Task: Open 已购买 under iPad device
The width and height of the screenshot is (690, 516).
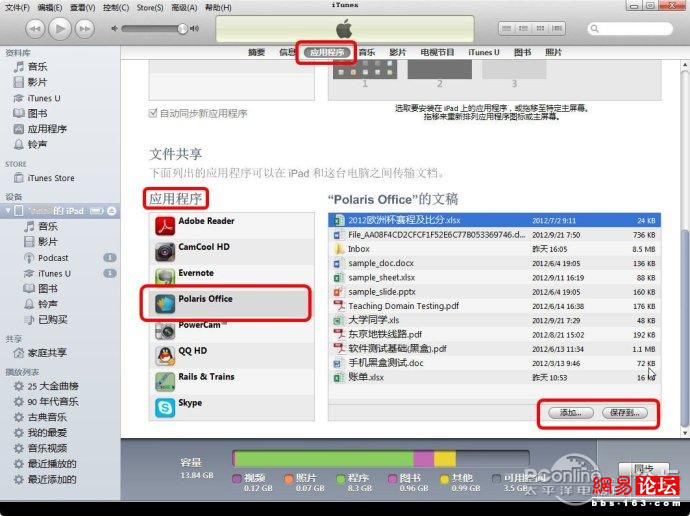Action: [52, 320]
